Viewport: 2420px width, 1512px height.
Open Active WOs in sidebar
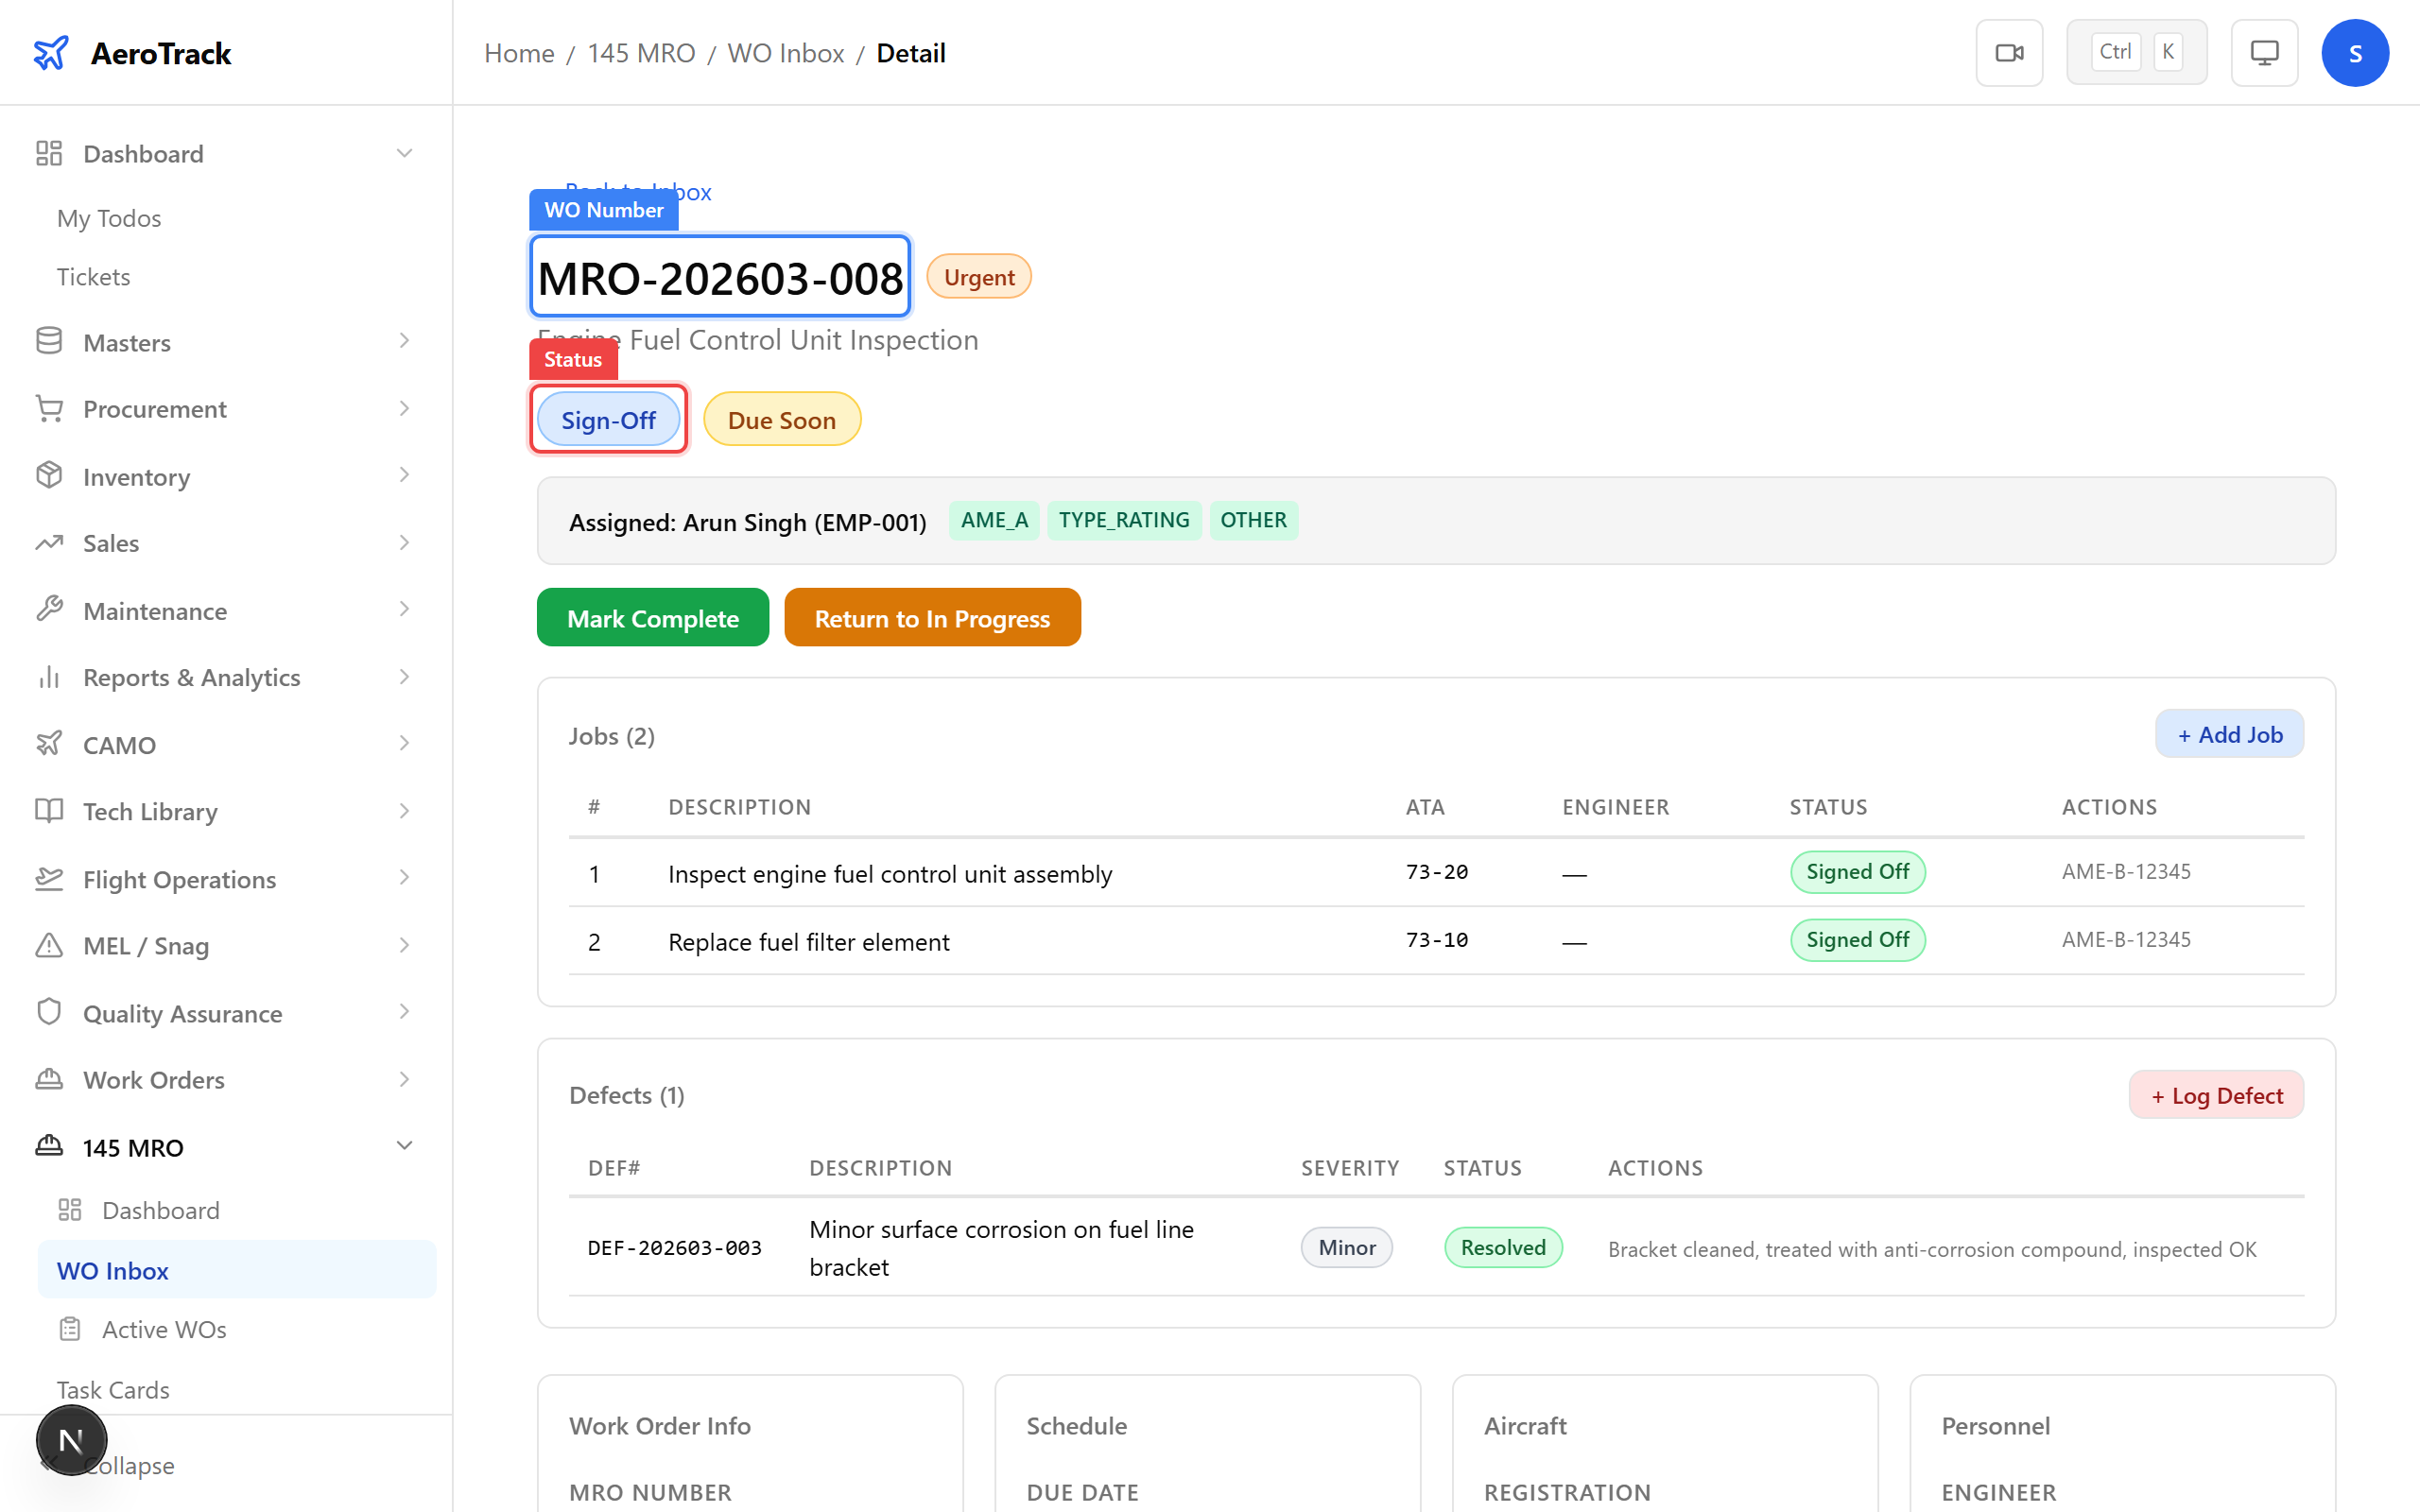164,1329
